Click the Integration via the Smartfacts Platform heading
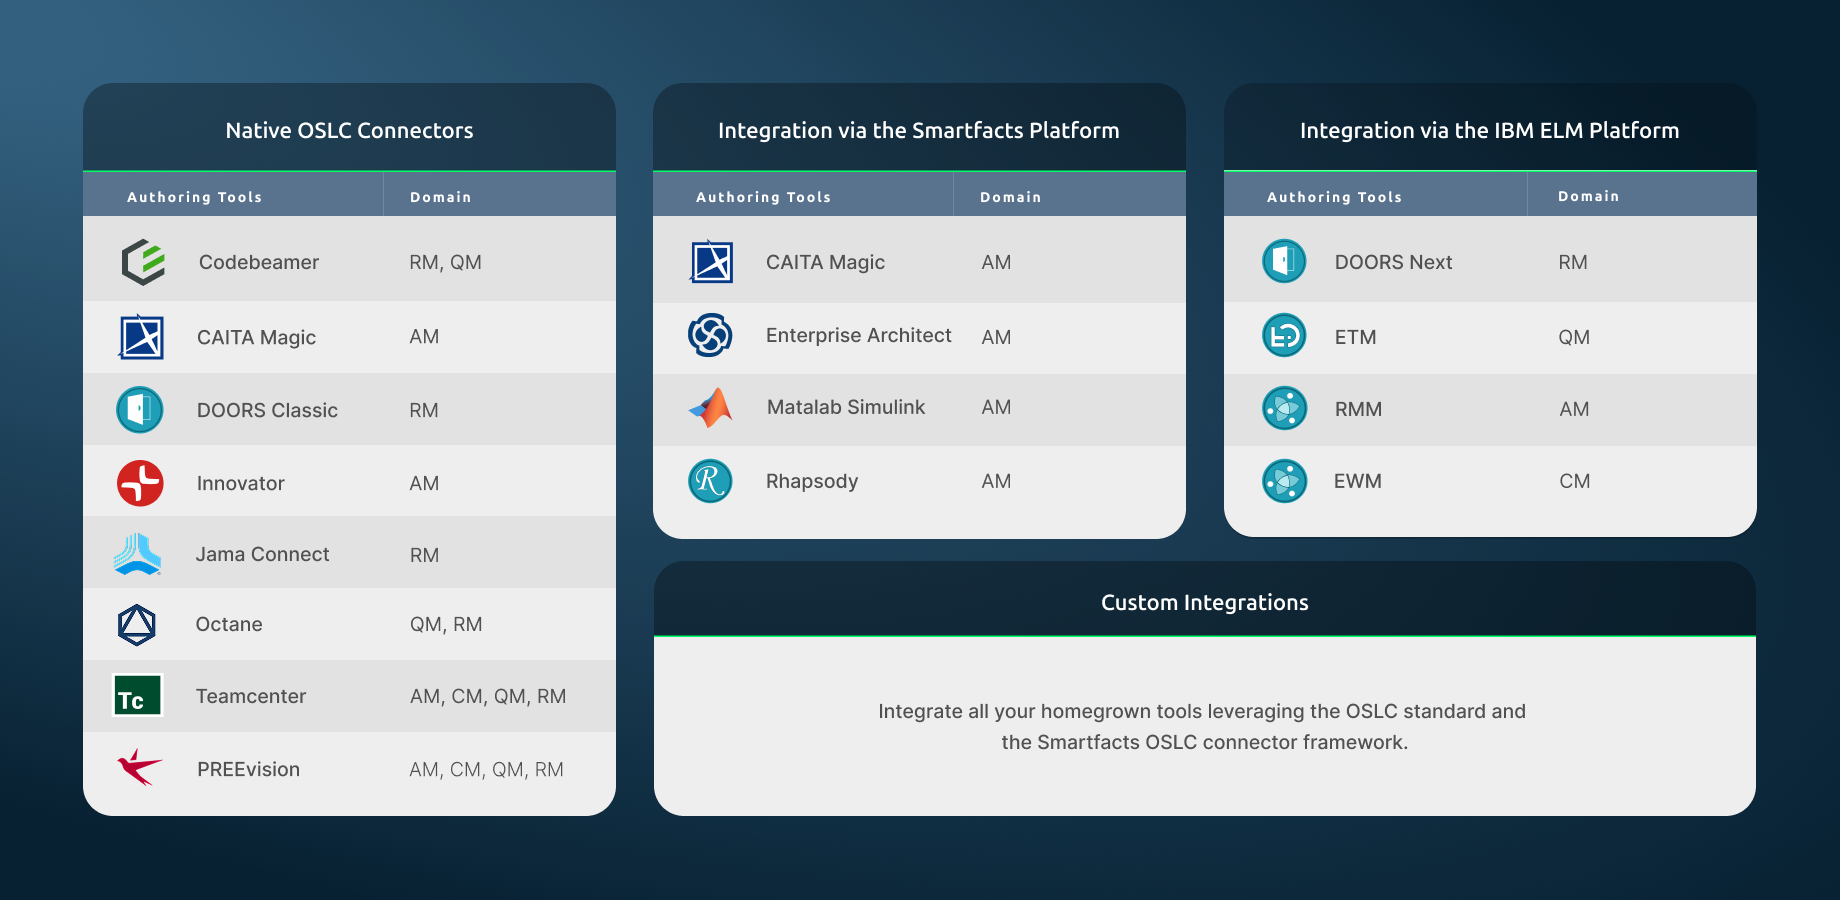Image resolution: width=1840 pixels, height=900 pixels. point(918,130)
